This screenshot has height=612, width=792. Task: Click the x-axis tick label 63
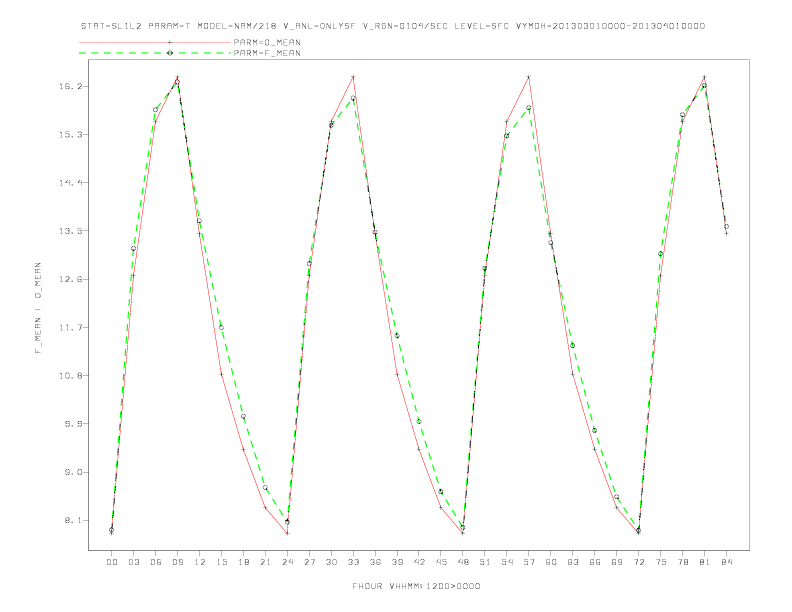tap(573, 562)
